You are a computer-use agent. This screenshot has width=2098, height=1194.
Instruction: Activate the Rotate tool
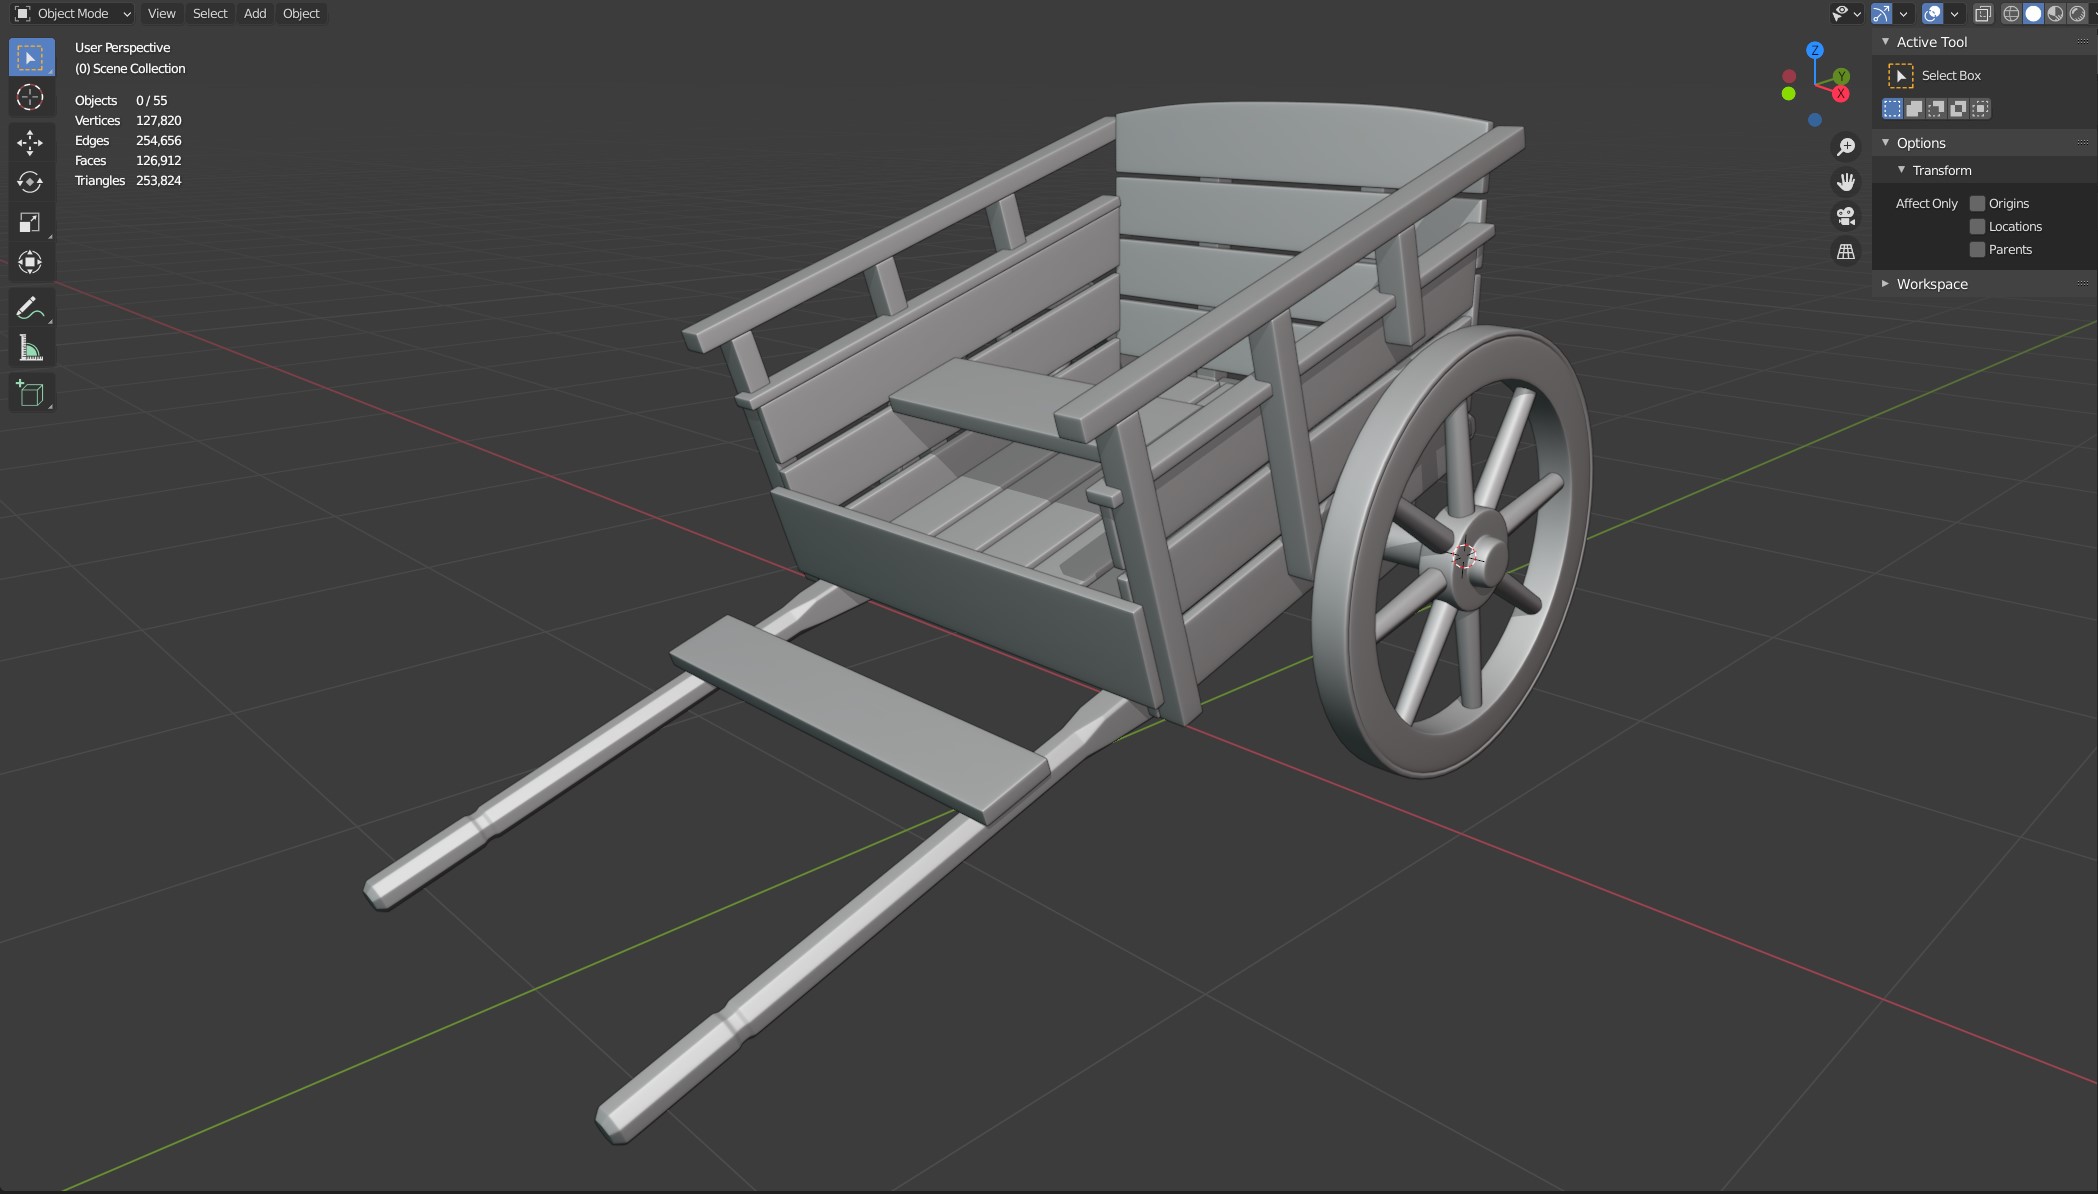(30, 182)
